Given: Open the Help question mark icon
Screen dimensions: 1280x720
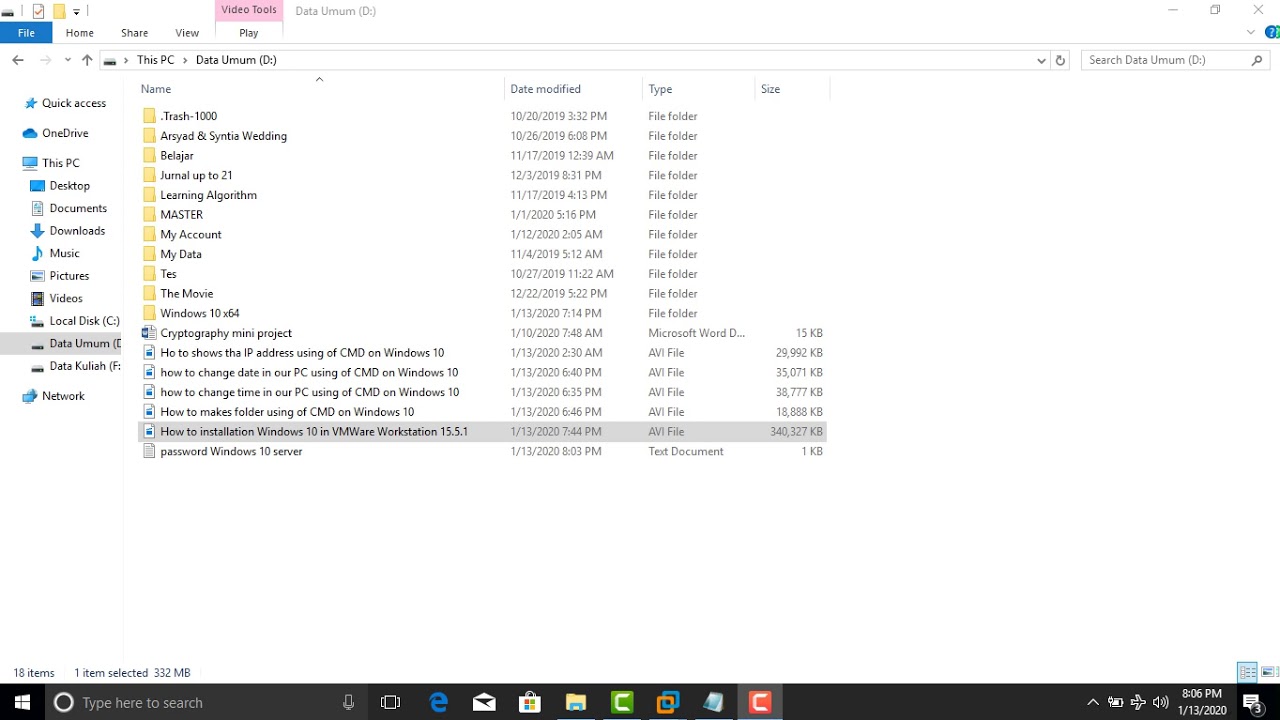Looking at the screenshot, I should point(1270,32).
